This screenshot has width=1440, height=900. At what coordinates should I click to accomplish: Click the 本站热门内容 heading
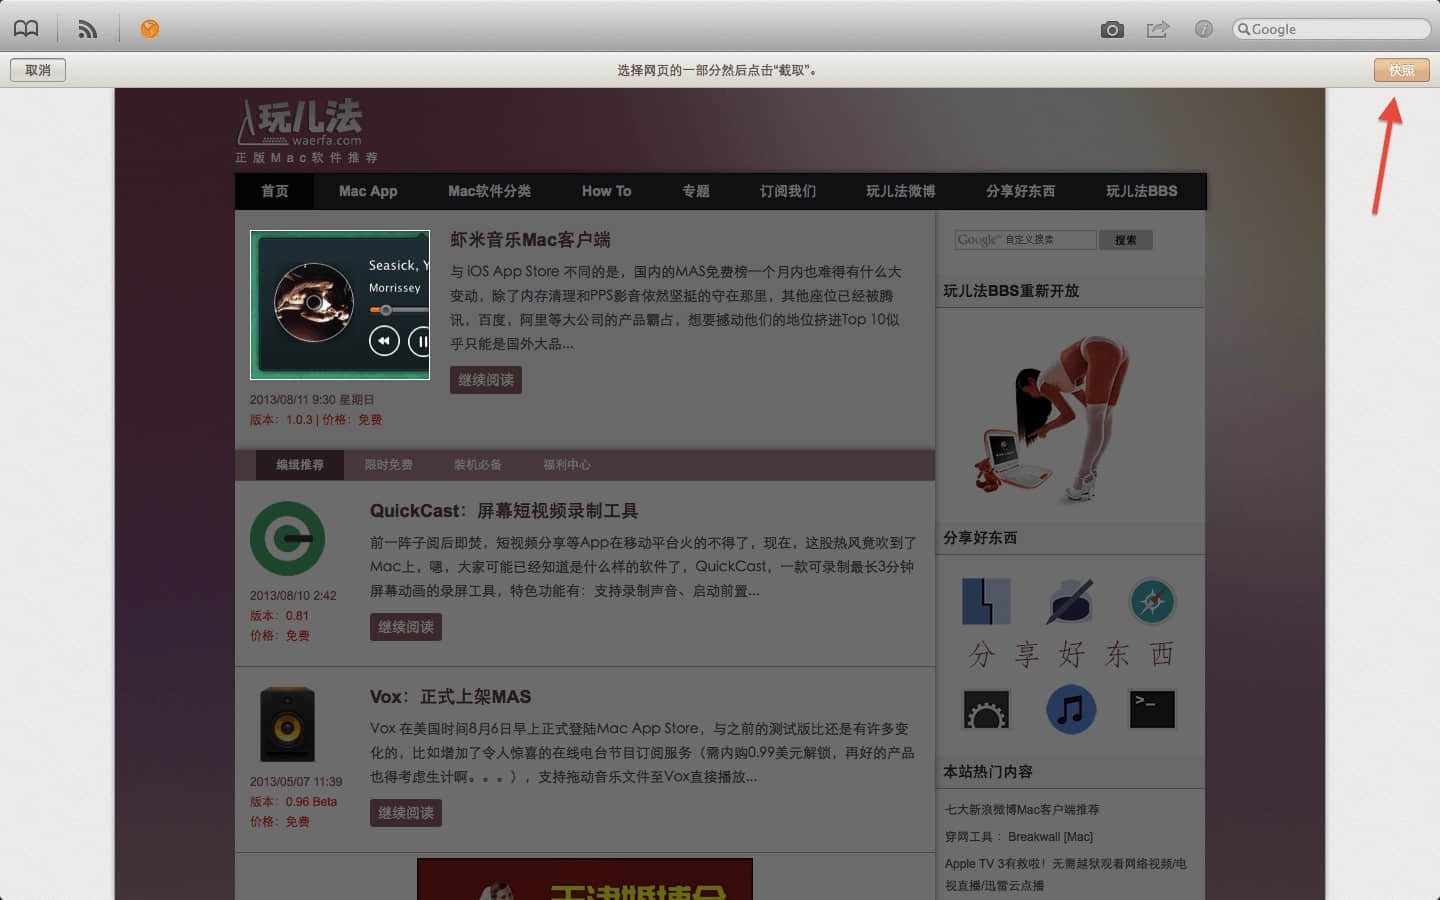[988, 772]
